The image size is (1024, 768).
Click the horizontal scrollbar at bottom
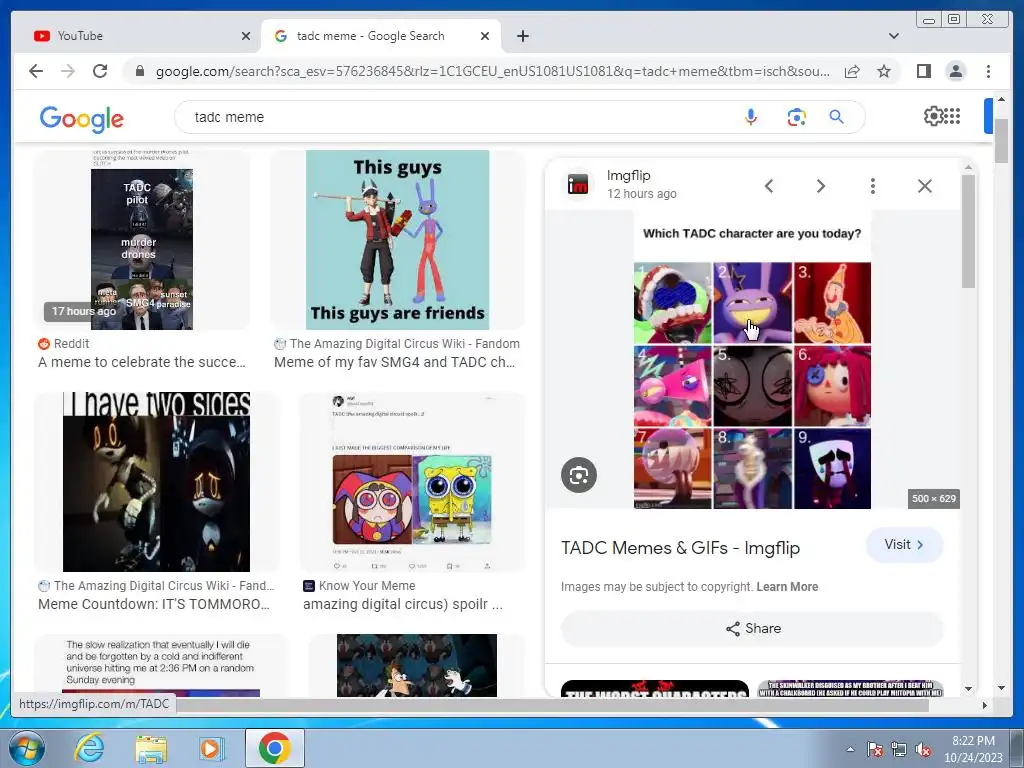click(552, 705)
